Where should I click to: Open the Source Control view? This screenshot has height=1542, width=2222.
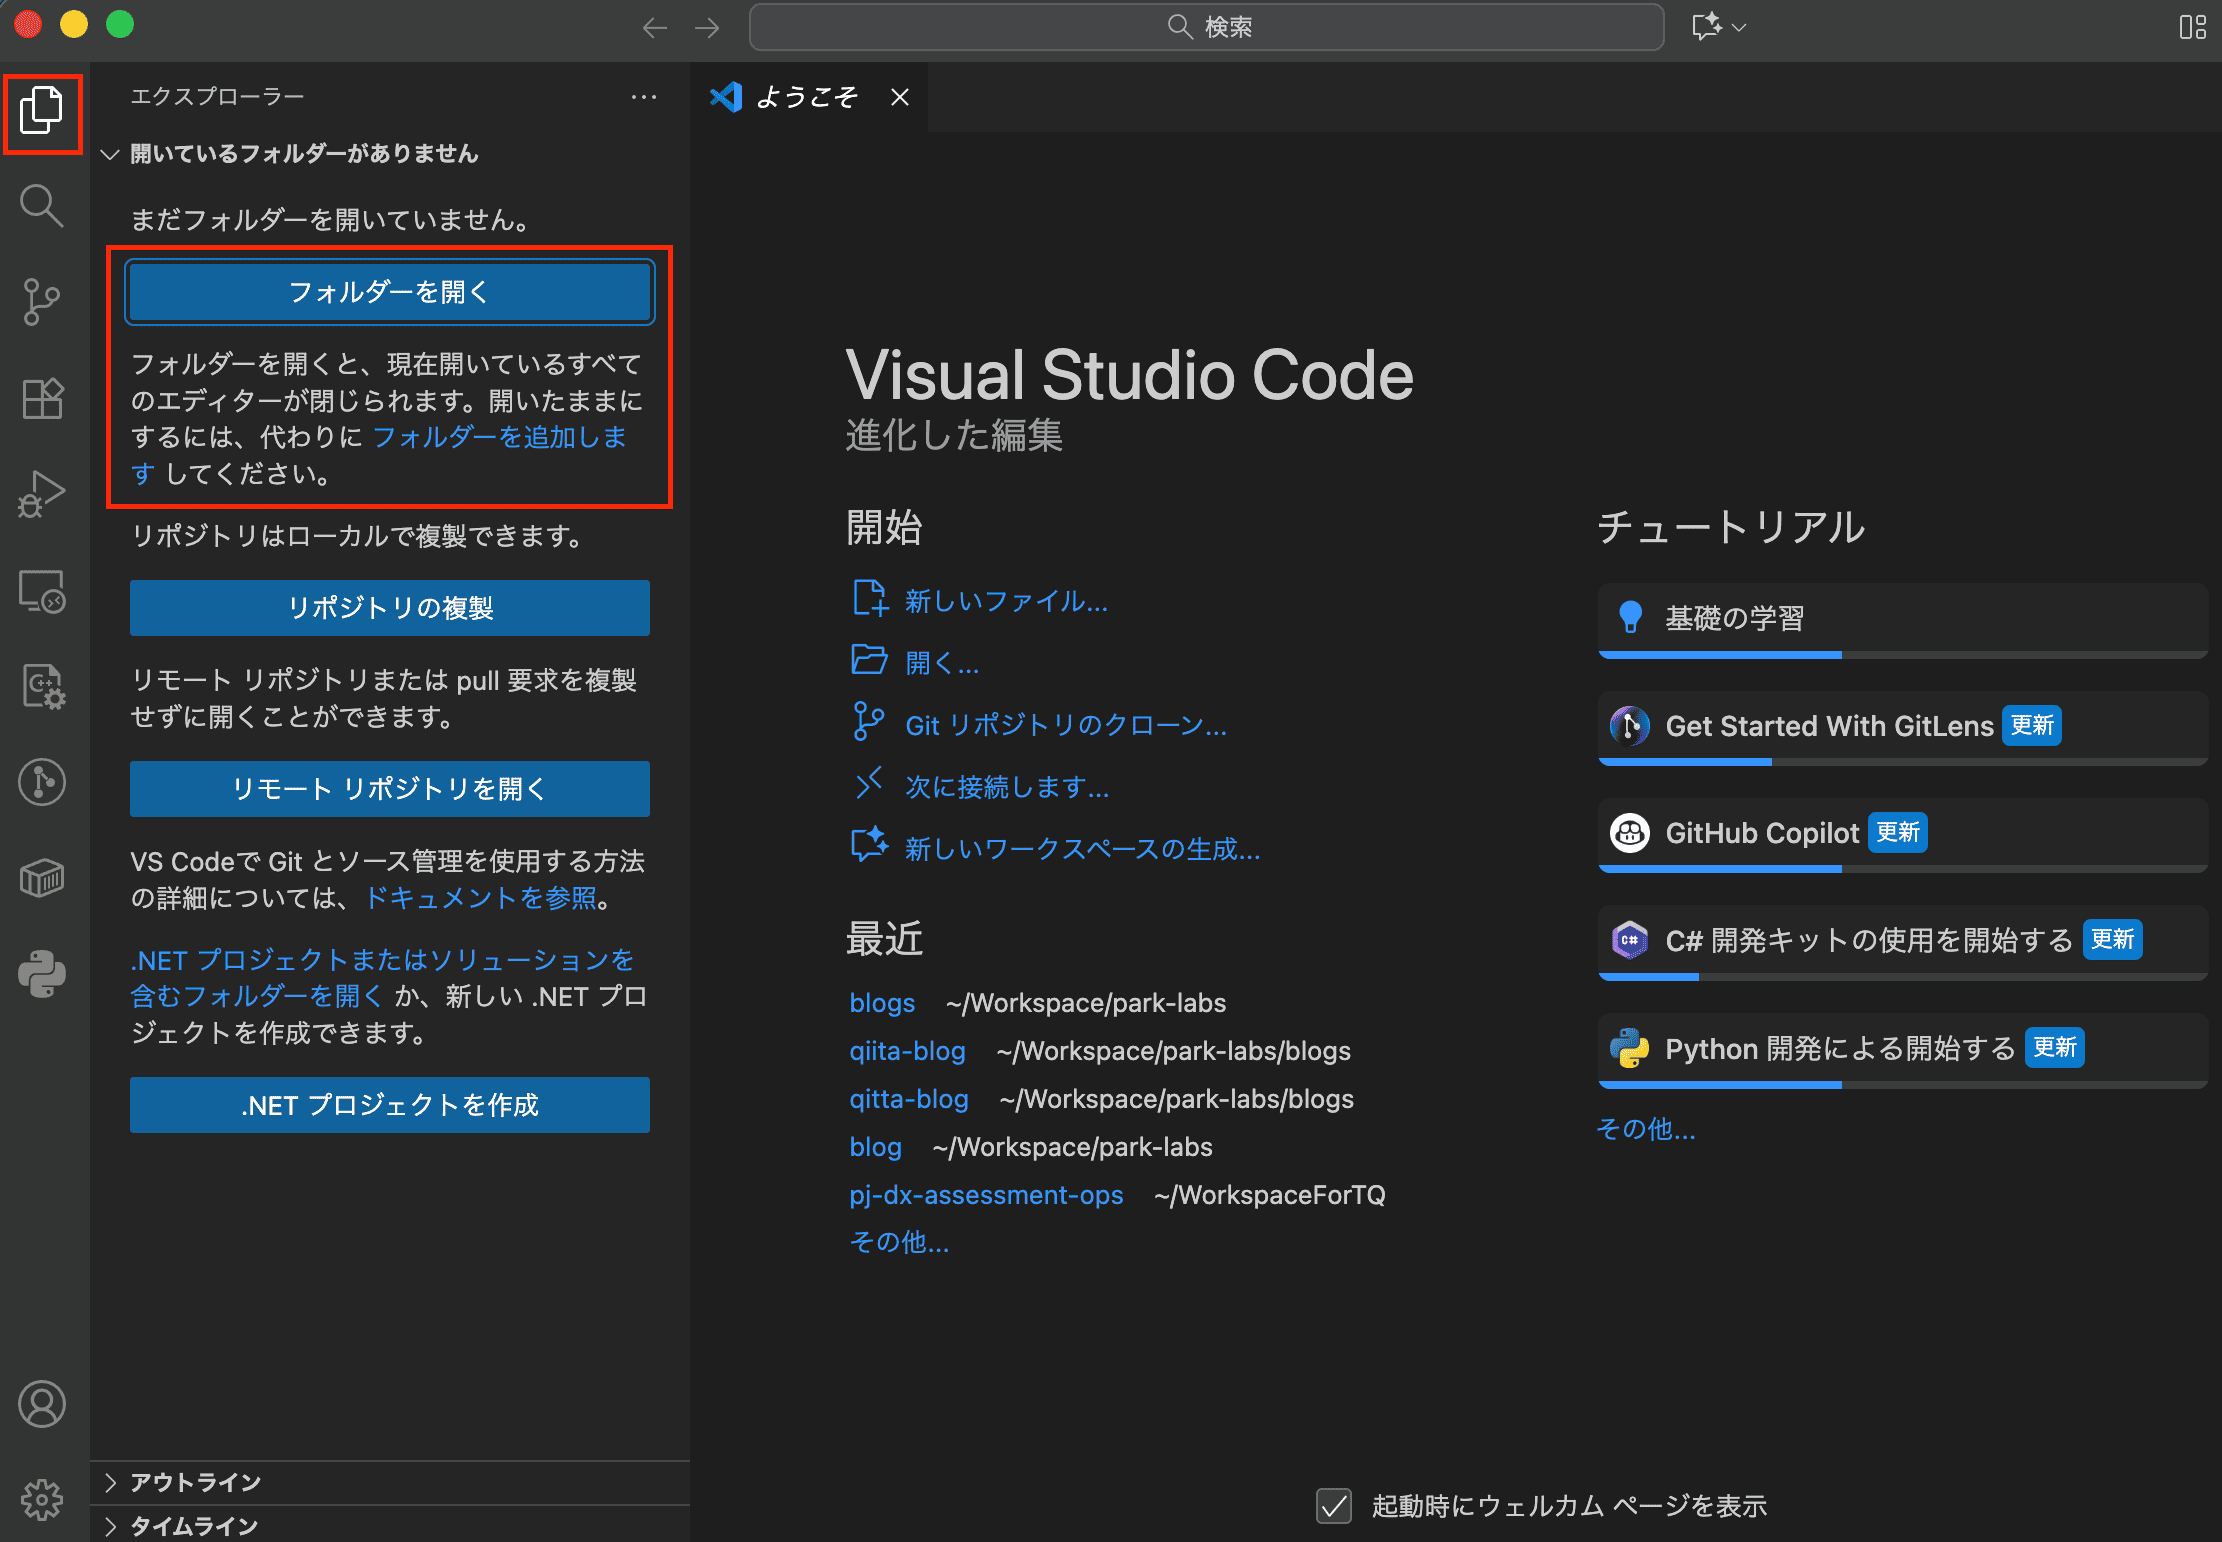[41, 301]
